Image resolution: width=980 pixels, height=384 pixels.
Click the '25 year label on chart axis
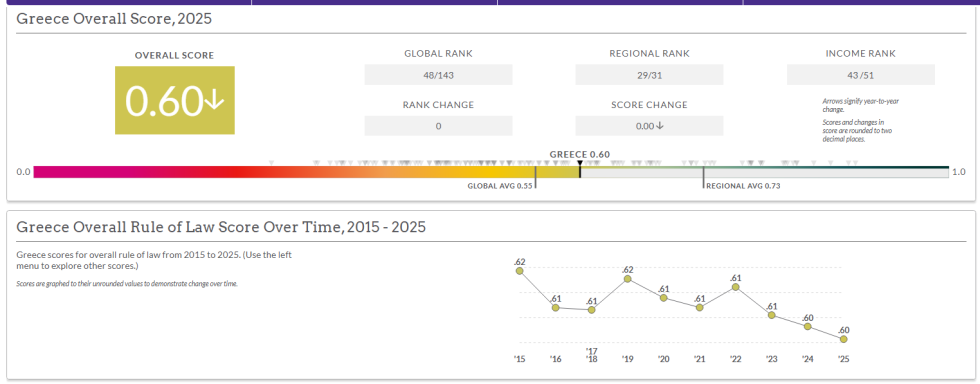[844, 360]
